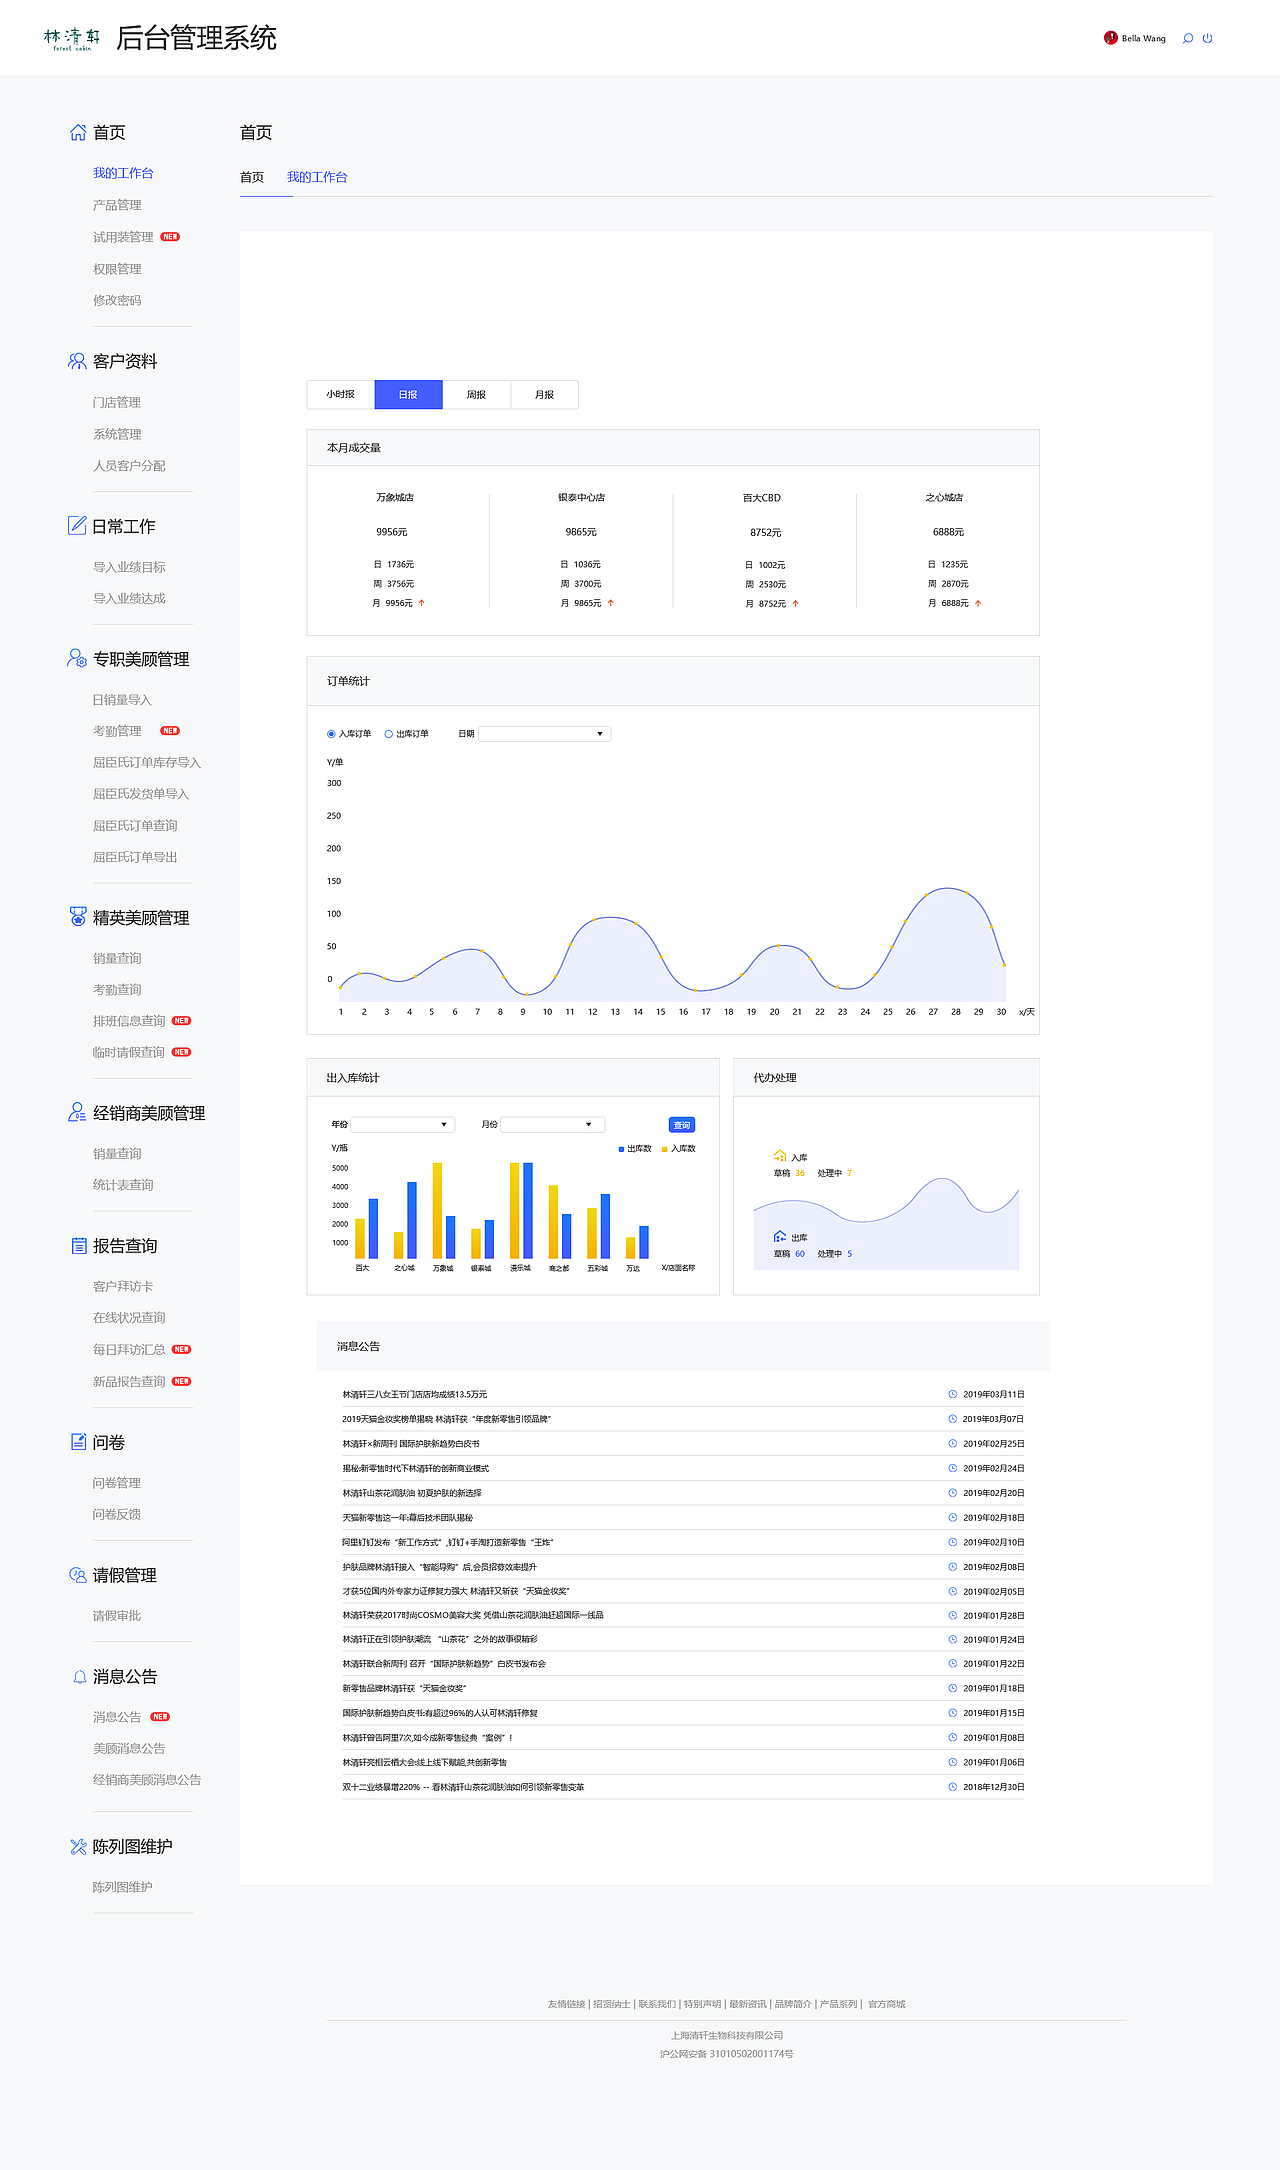Open 考勤管理 under 专职美顾管理

(117, 731)
